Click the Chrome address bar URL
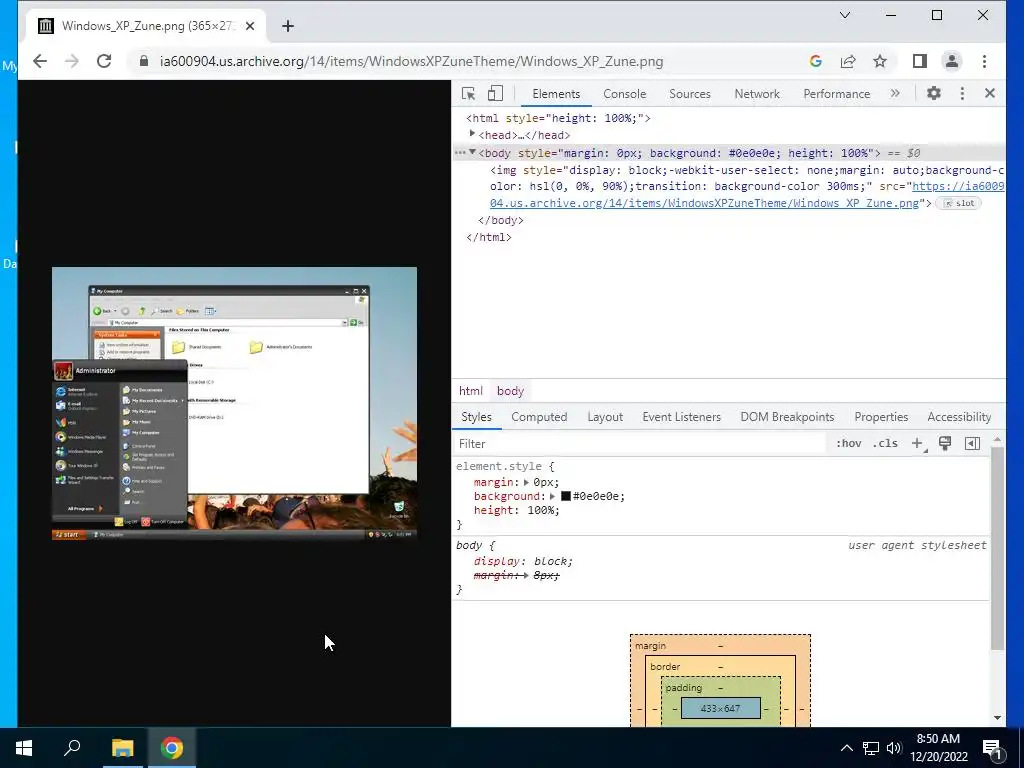Viewport: 1024px width, 768px height. tap(411, 61)
